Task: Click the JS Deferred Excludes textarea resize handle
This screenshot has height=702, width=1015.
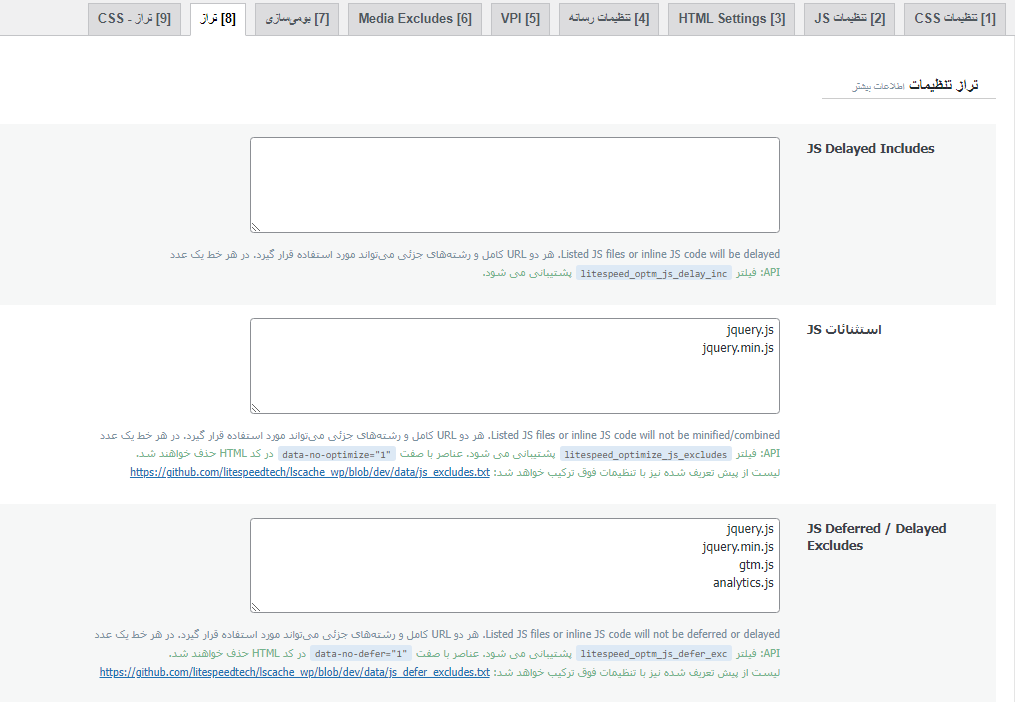Action: tap(255, 607)
